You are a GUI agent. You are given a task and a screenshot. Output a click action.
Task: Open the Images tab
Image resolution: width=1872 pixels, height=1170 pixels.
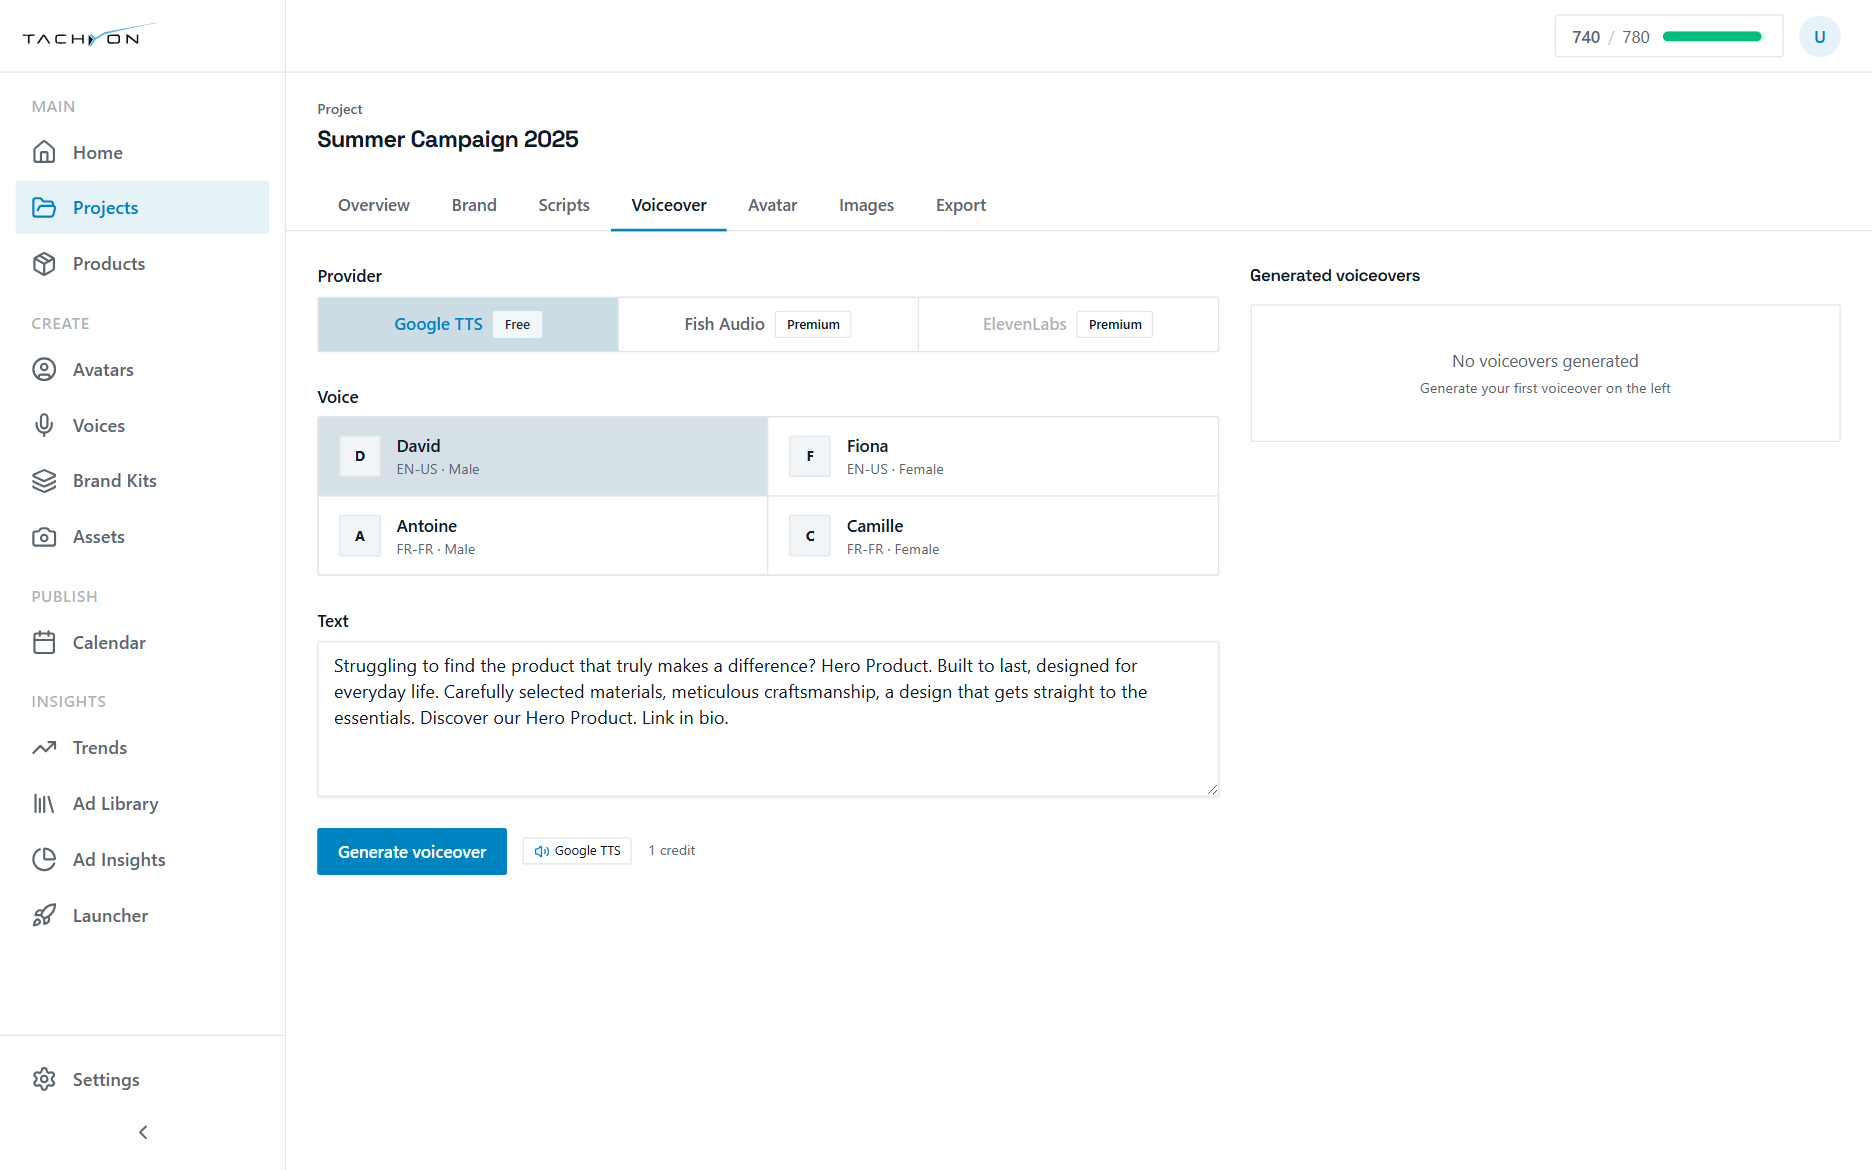pyautogui.click(x=866, y=205)
